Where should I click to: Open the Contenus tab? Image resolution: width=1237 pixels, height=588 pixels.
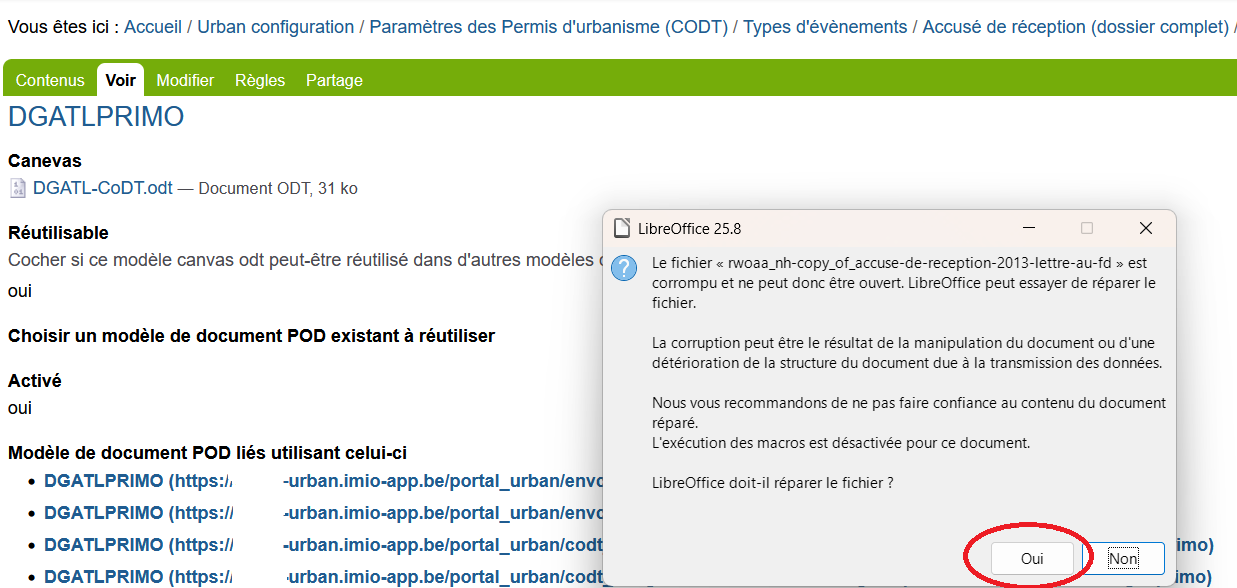(50, 80)
